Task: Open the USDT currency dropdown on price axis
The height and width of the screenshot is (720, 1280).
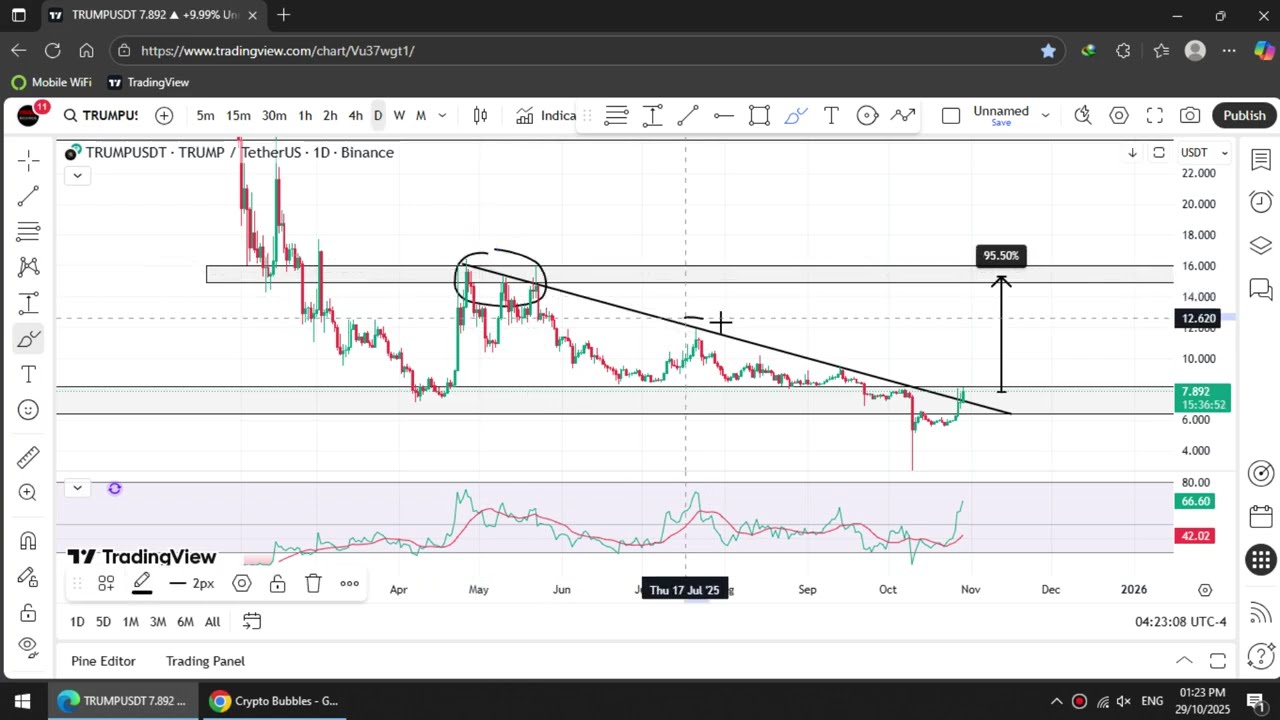Action: pos(1205,152)
